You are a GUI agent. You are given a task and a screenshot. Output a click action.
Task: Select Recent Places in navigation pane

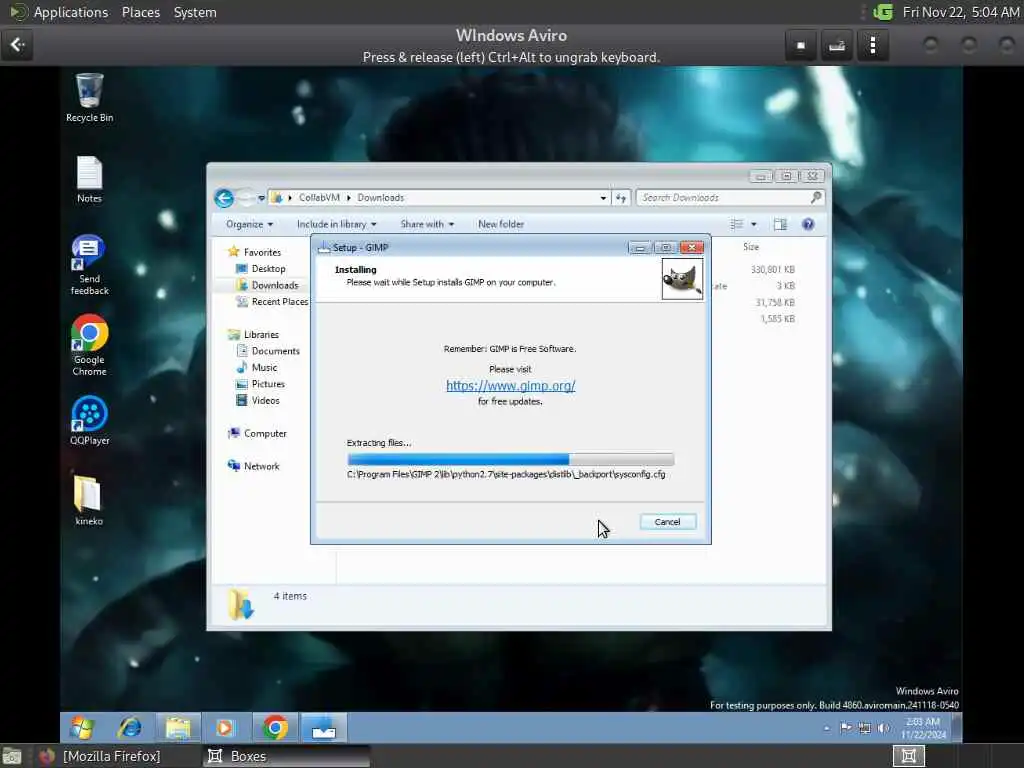coord(272,302)
